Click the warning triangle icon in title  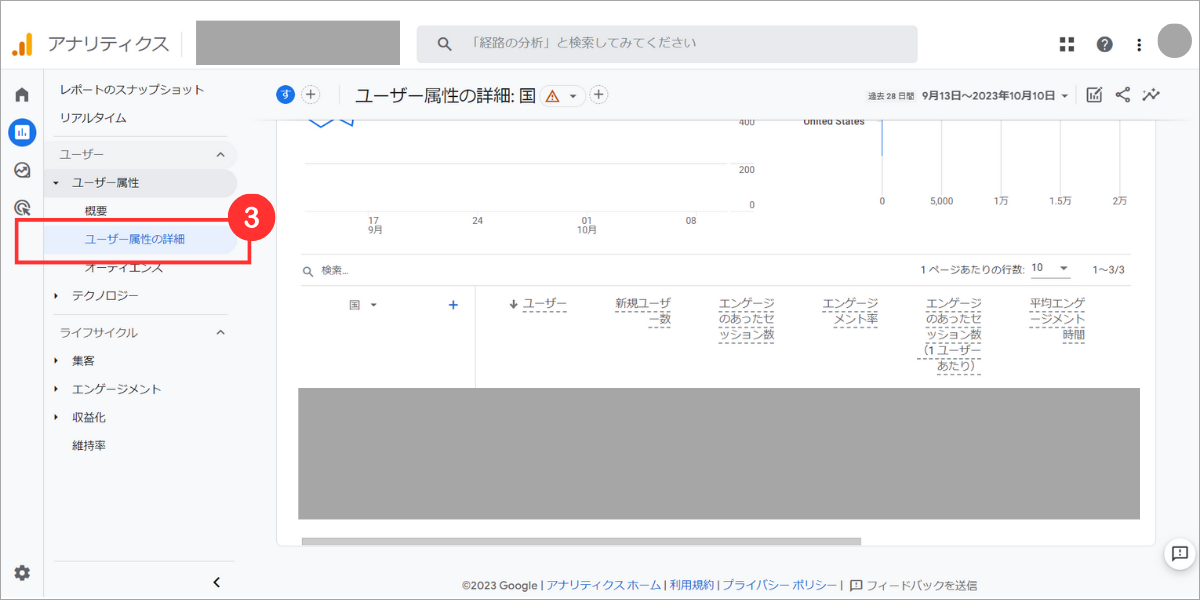[x=553, y=96]
